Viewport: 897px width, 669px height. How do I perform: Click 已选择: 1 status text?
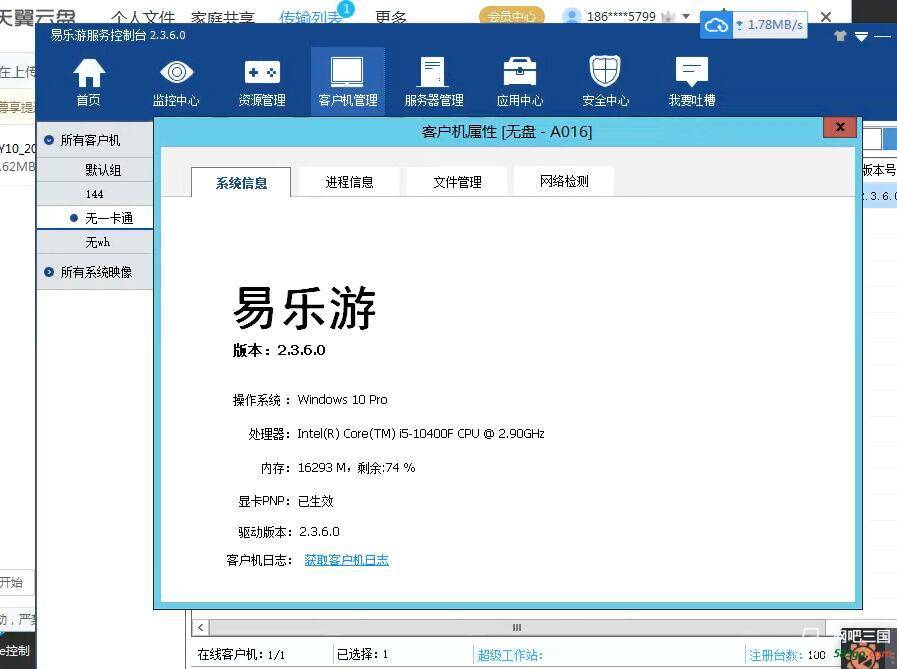(362, 654)
